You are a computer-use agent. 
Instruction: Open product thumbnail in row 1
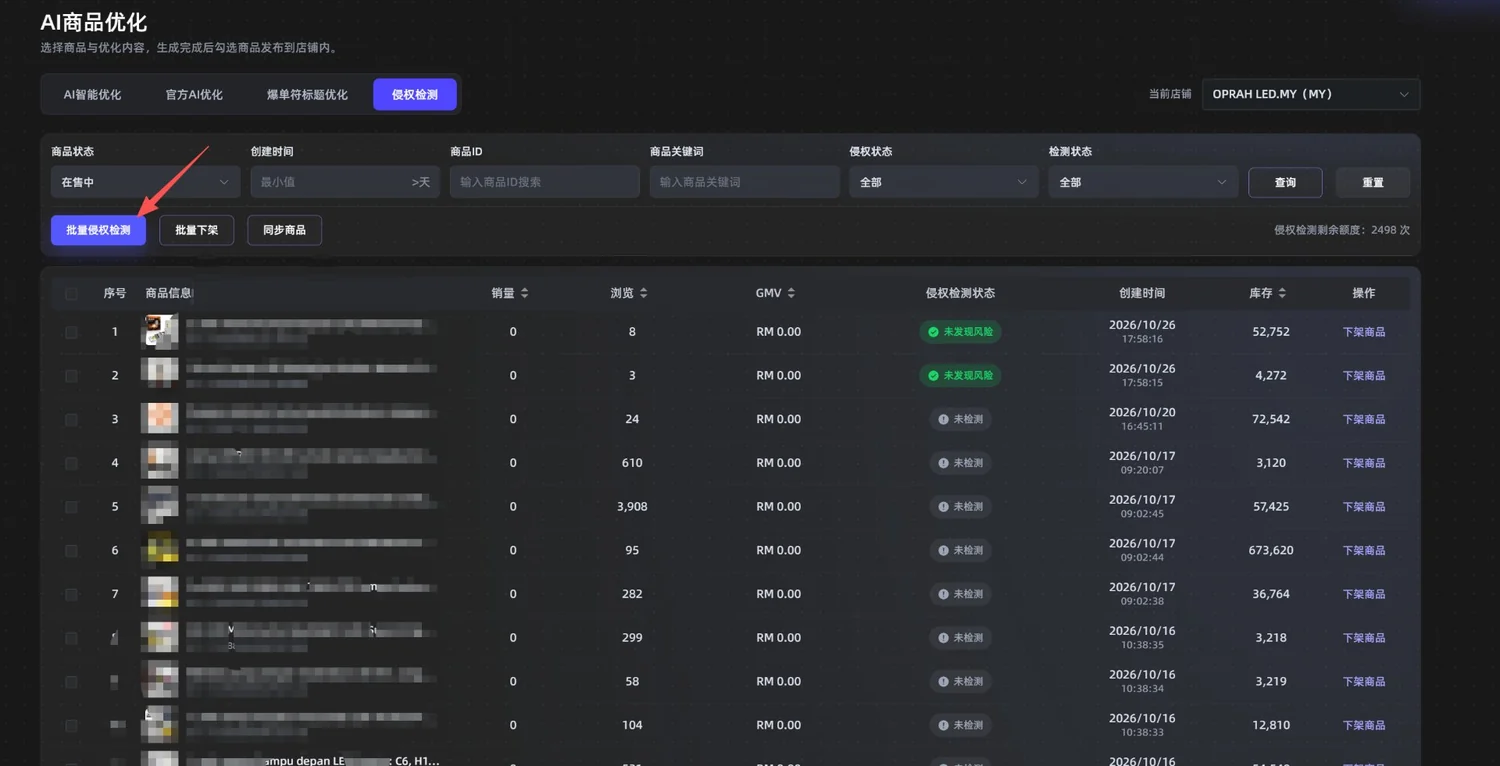(160, 331)
